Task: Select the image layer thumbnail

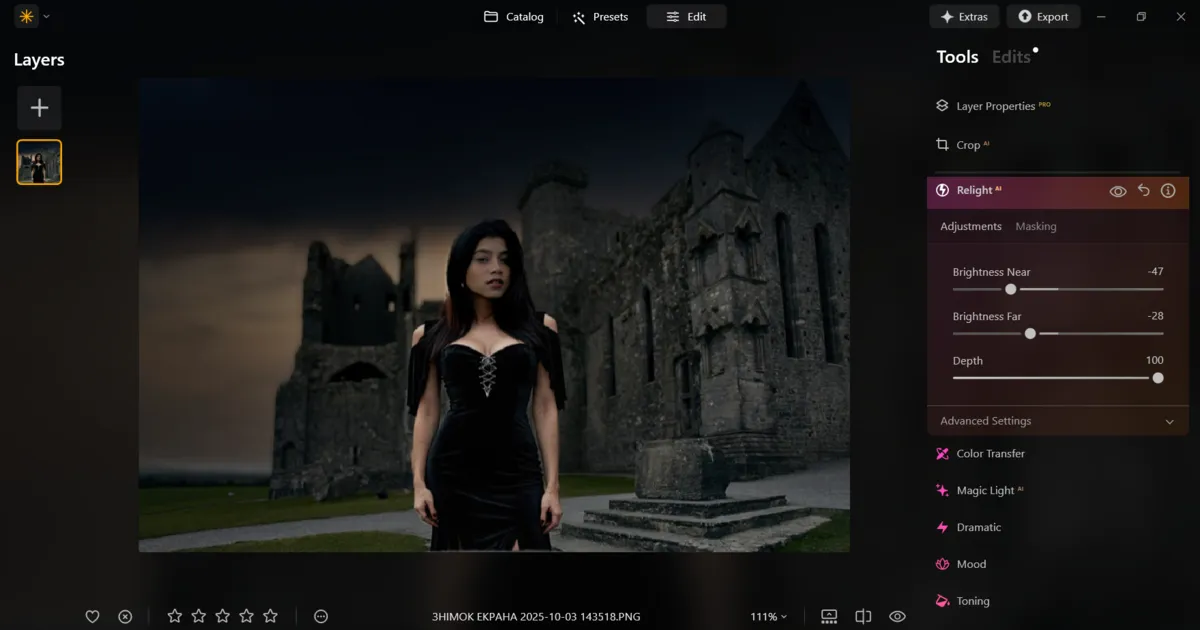Action: (38, 161)
